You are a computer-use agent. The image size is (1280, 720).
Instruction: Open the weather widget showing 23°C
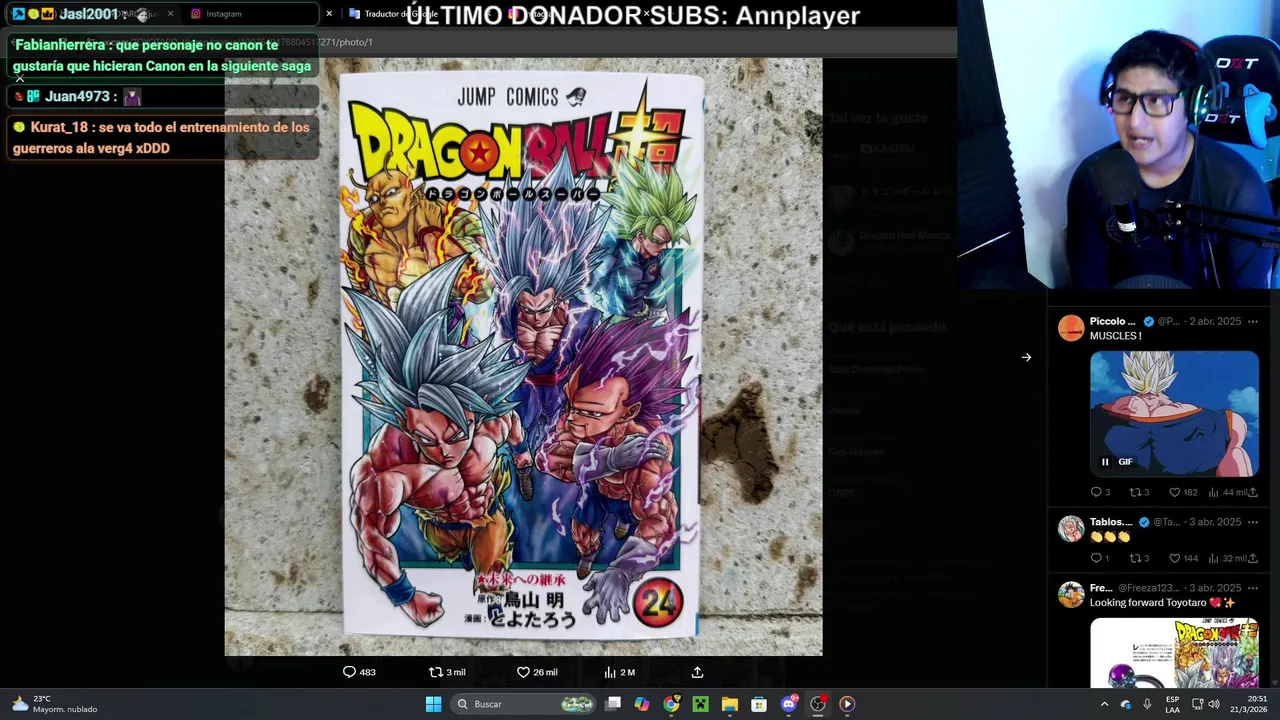(x=55, y=704)
